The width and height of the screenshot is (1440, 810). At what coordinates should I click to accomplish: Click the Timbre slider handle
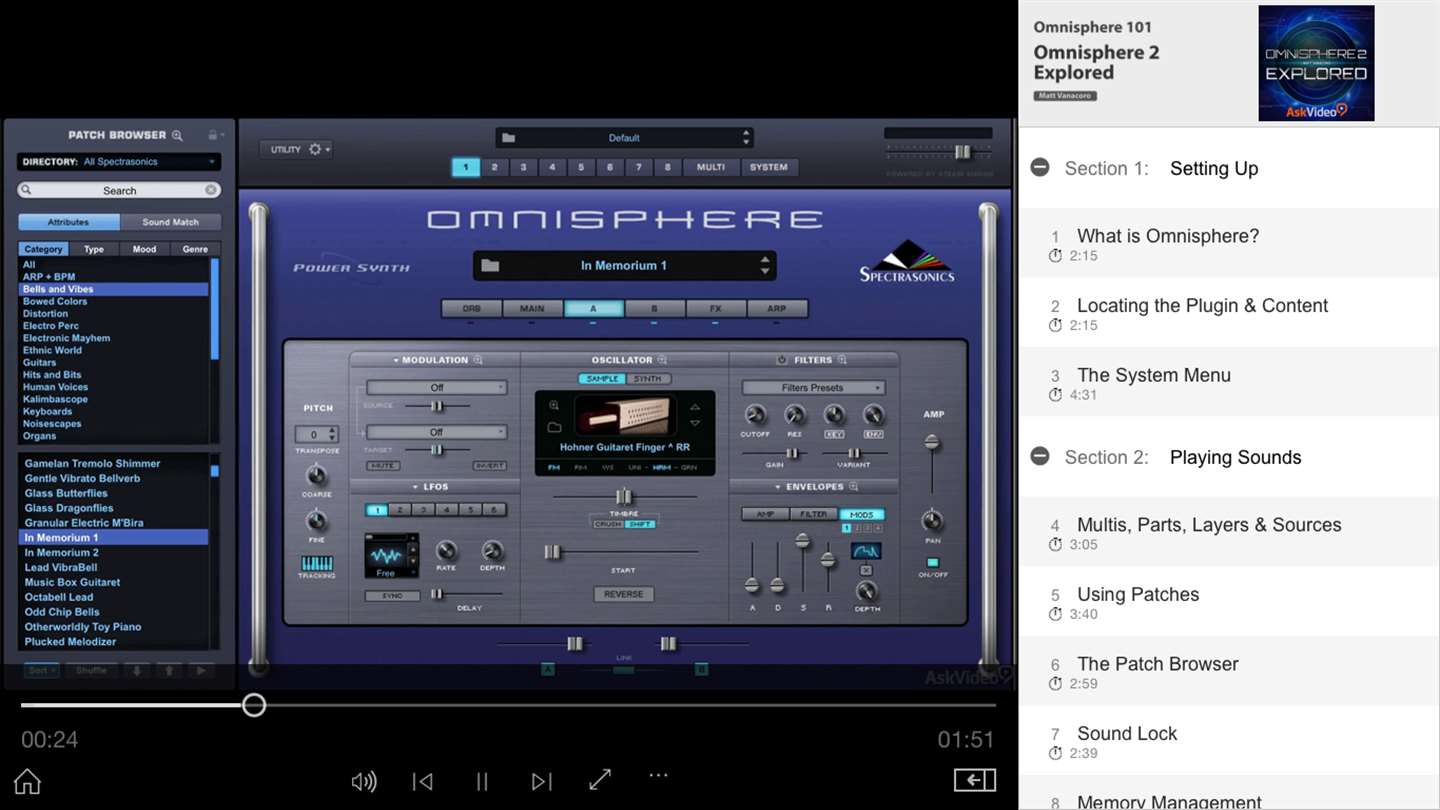624,496
